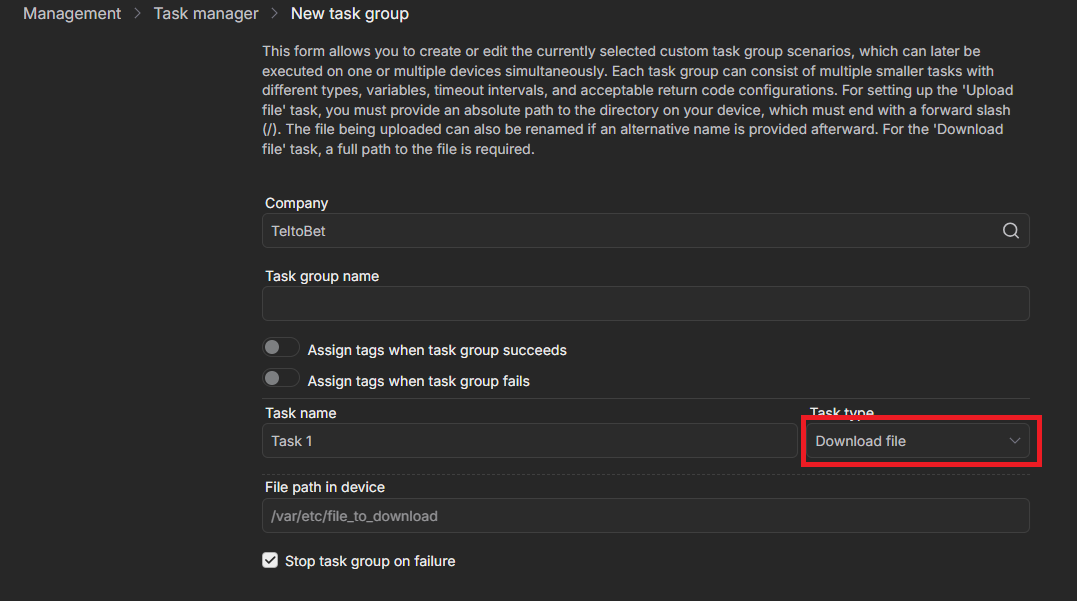Click the Task name field containing Task 1
The width and height of the screenshot is (1077, 601).
point(530,441)
